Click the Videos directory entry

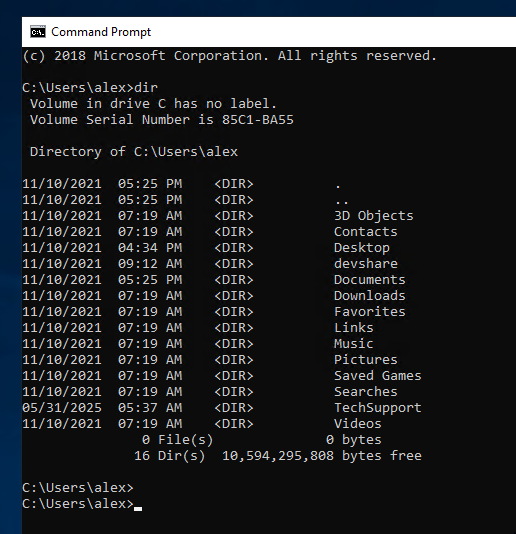[x=358, y=424]
